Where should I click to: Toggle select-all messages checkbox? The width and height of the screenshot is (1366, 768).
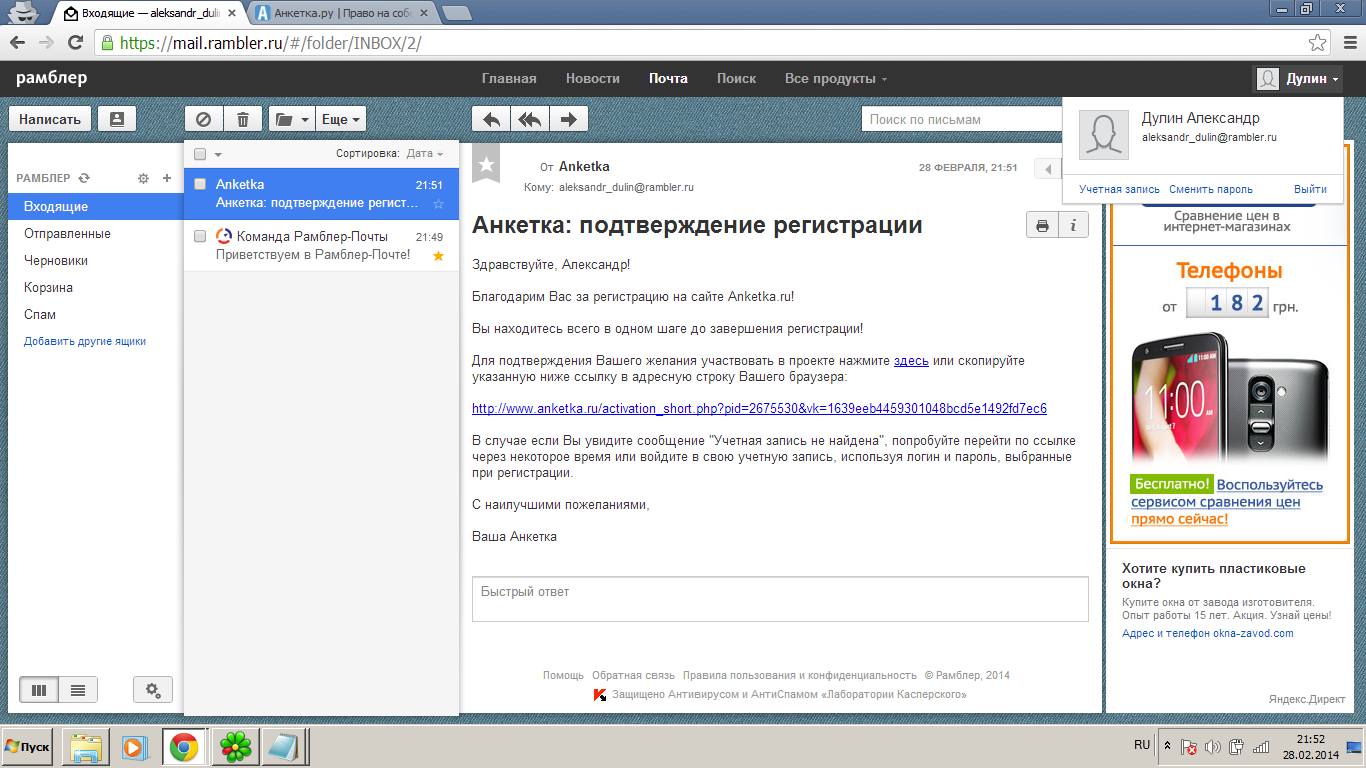pos(200,154)
